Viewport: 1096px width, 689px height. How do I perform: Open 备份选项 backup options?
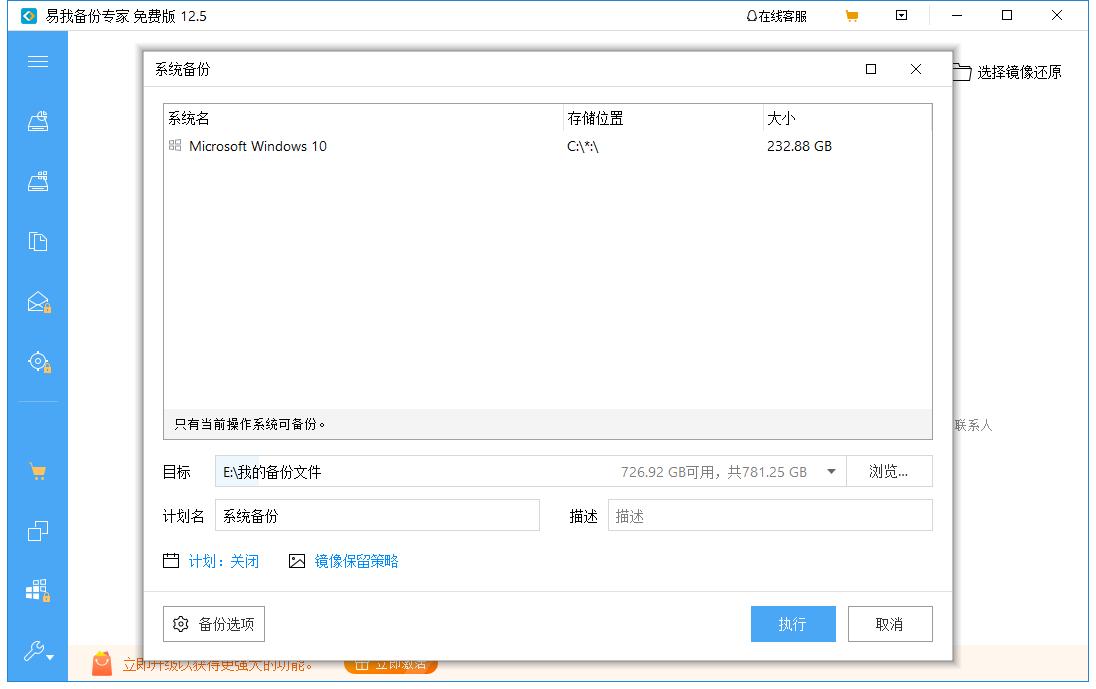point(214,623)
